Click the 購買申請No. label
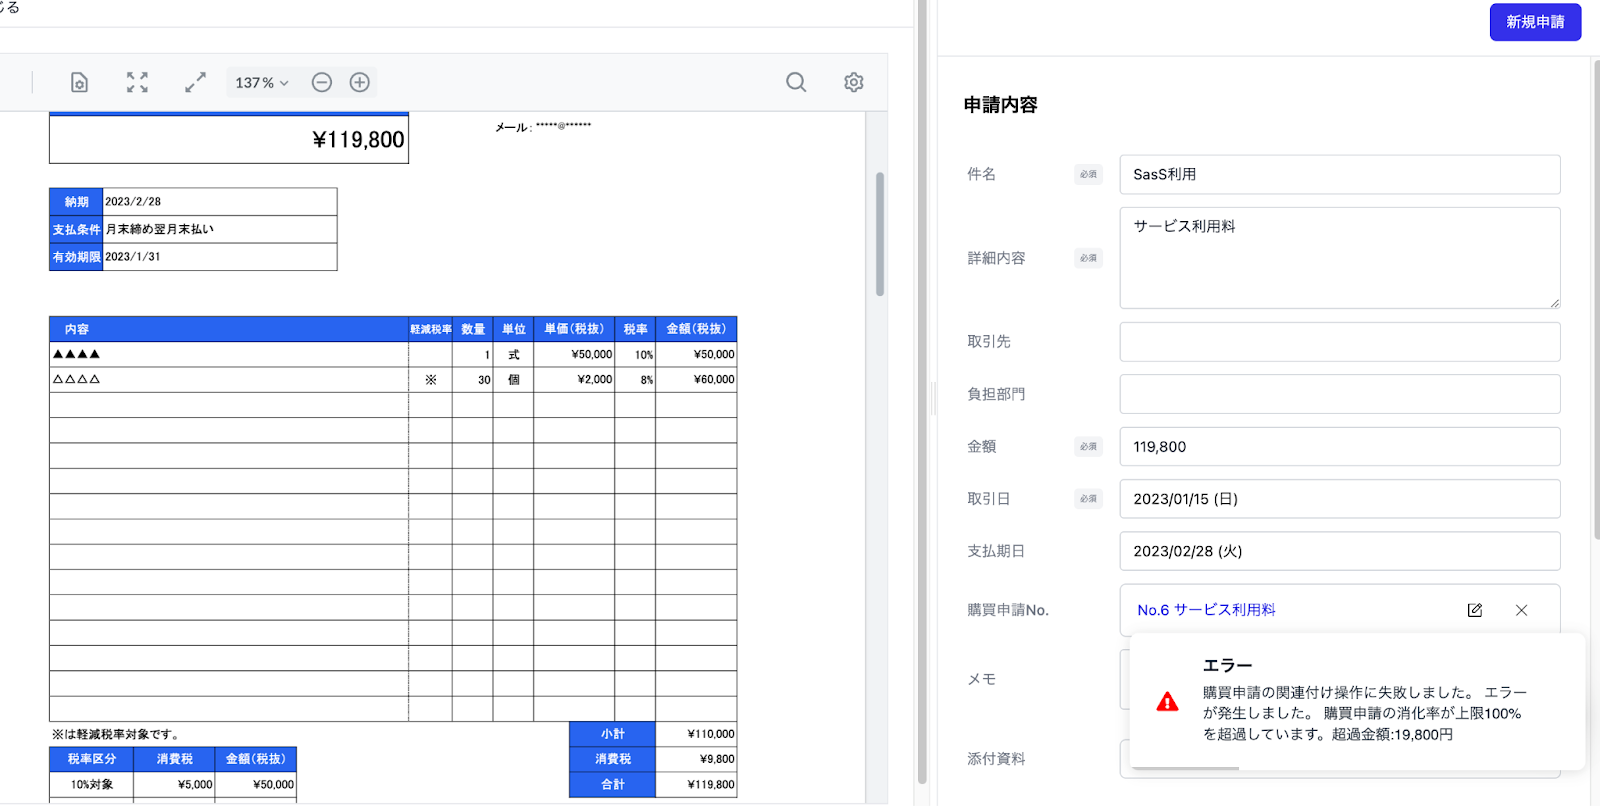1600x806 pixels. click(x=1008, y=610)
